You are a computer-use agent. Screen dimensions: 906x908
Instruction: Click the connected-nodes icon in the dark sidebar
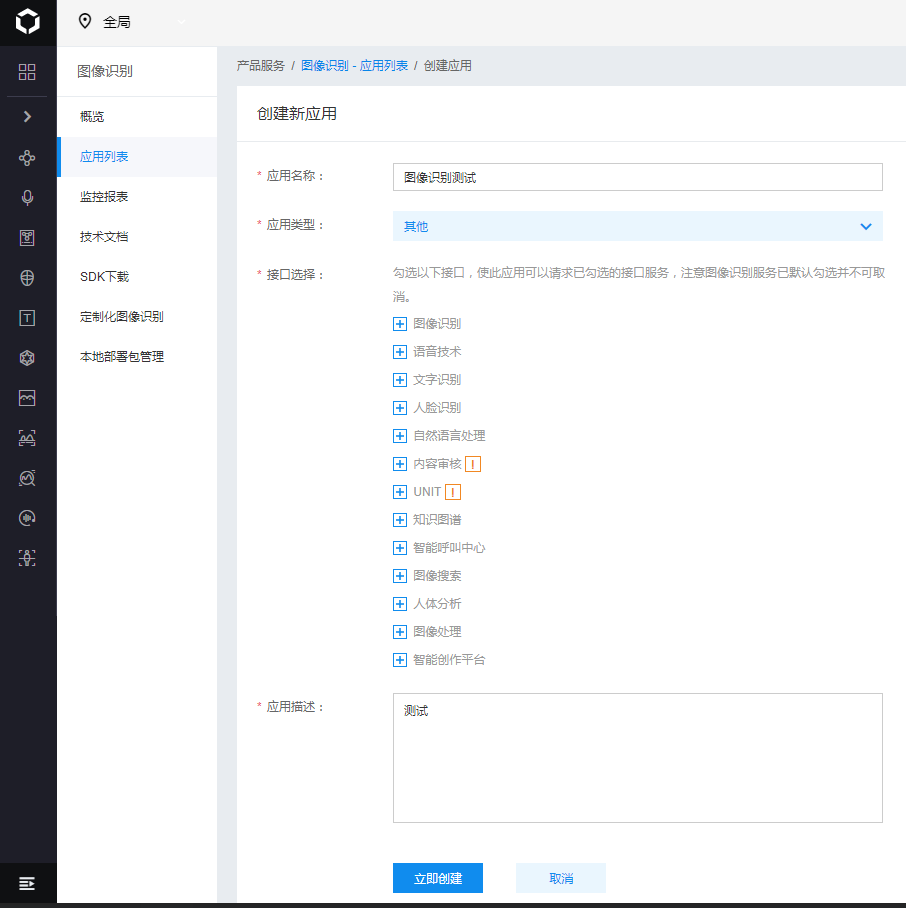click(27, 158)
